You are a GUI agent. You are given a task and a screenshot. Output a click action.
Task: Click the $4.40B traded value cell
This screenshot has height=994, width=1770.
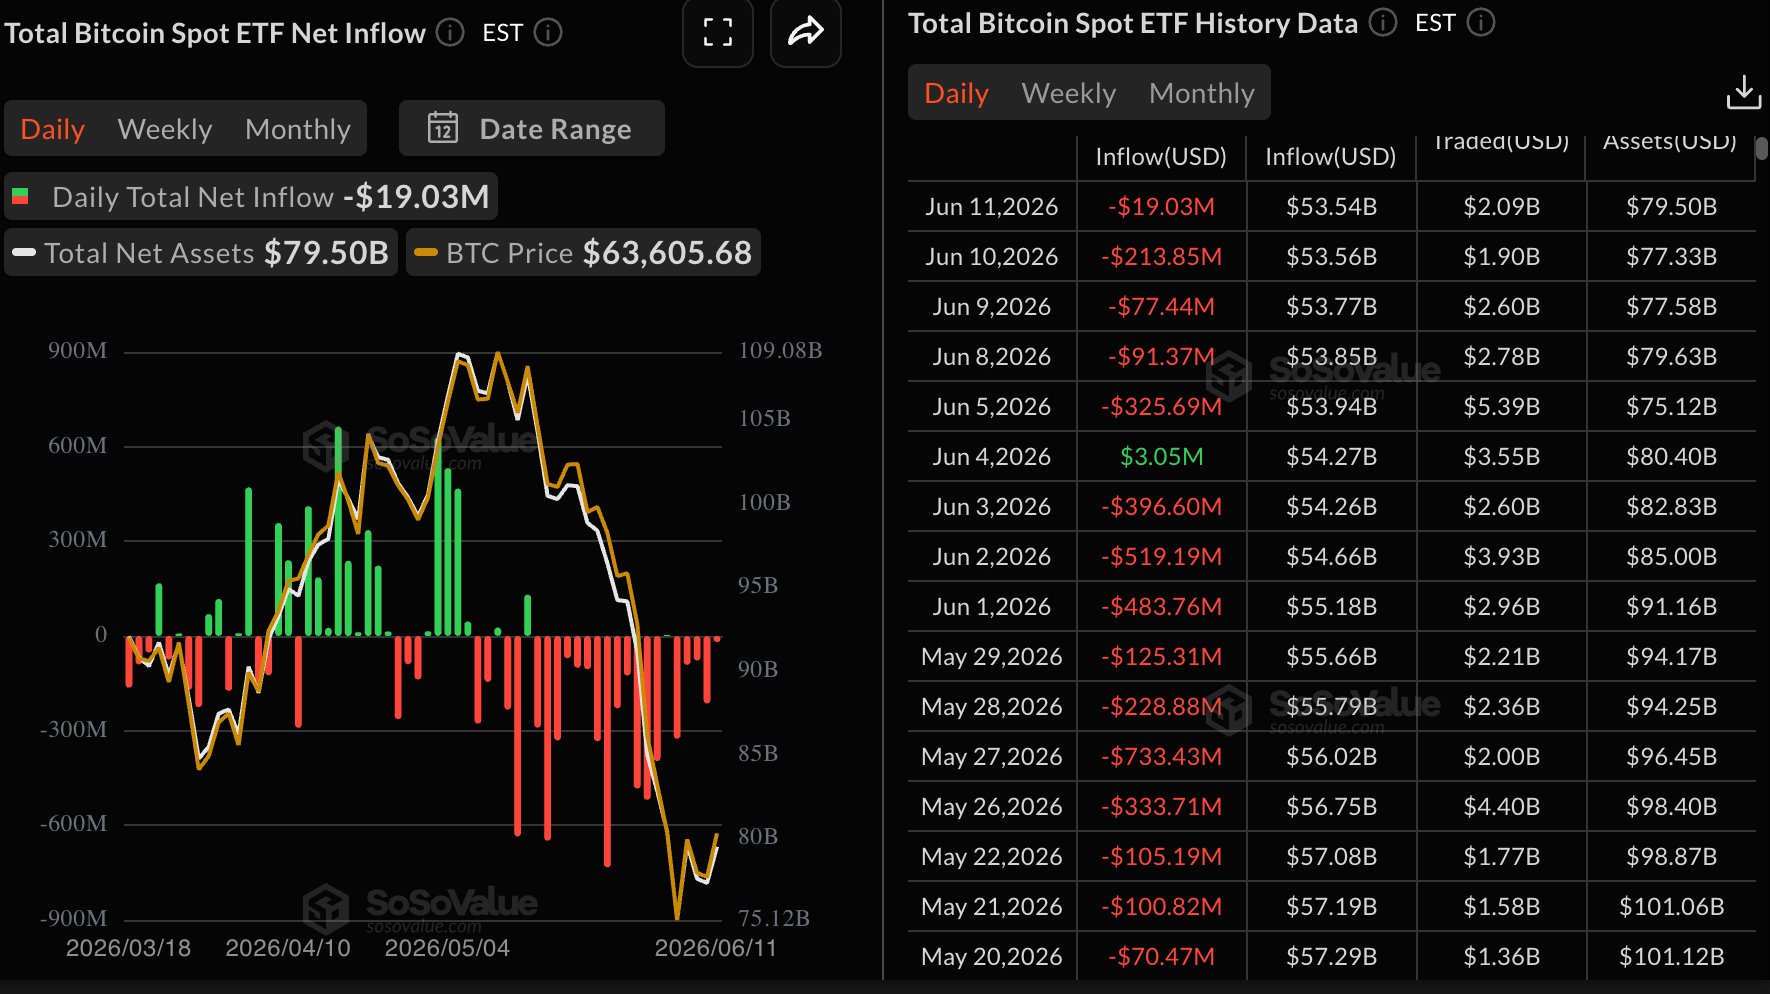pyautogui.click(x=1502, y=807)
